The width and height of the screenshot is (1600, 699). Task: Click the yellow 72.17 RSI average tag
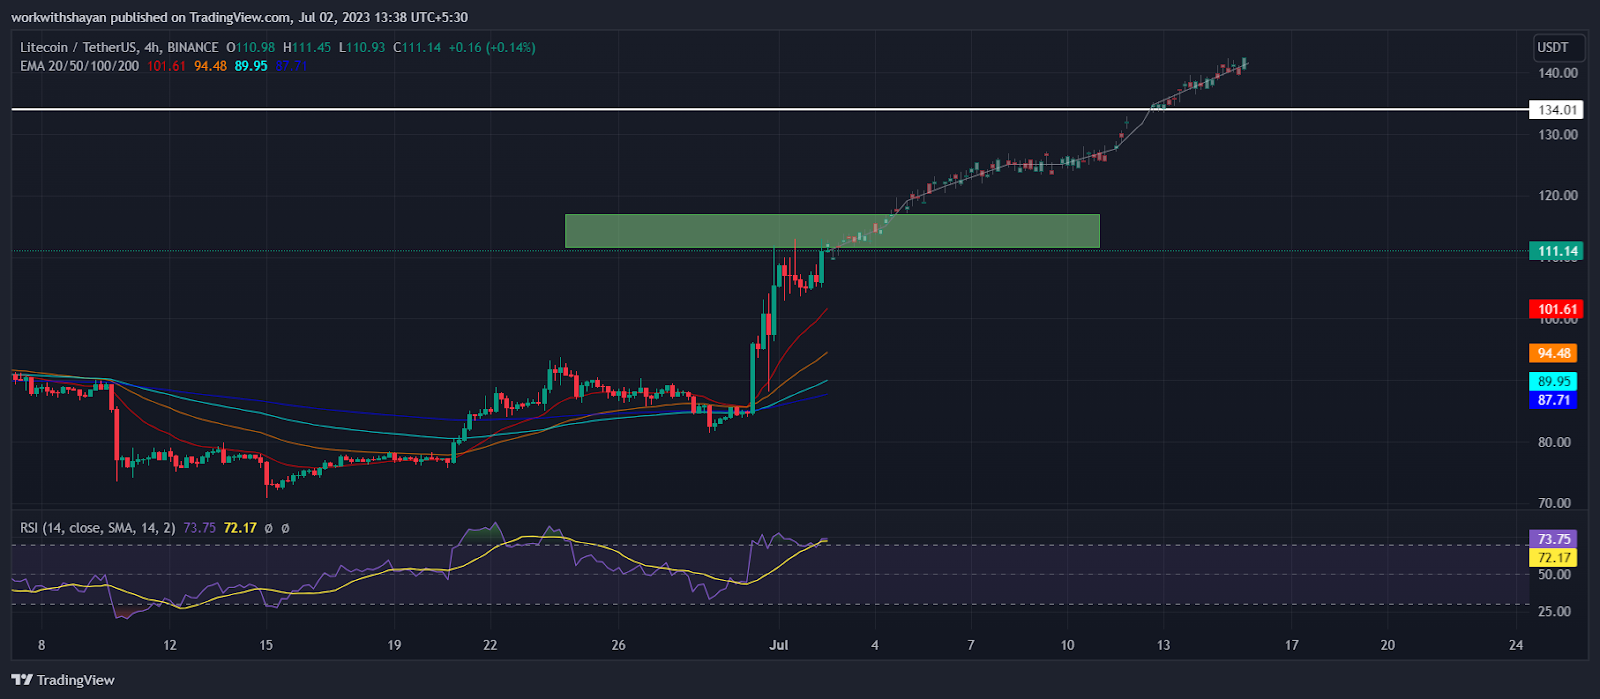click(x=1553, y=558)
